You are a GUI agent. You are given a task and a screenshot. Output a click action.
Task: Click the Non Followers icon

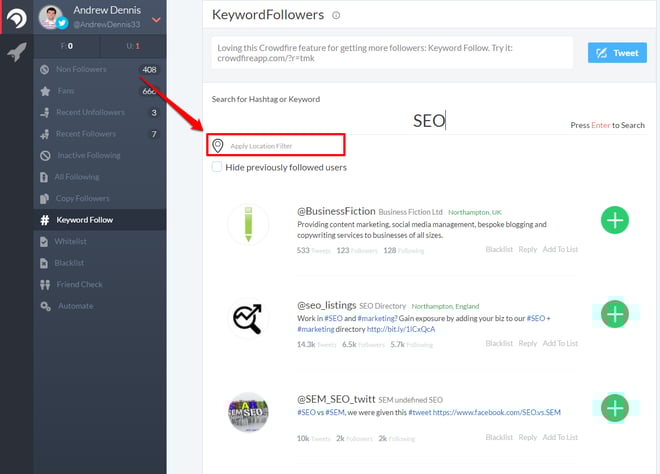click(x=45, y=69)
